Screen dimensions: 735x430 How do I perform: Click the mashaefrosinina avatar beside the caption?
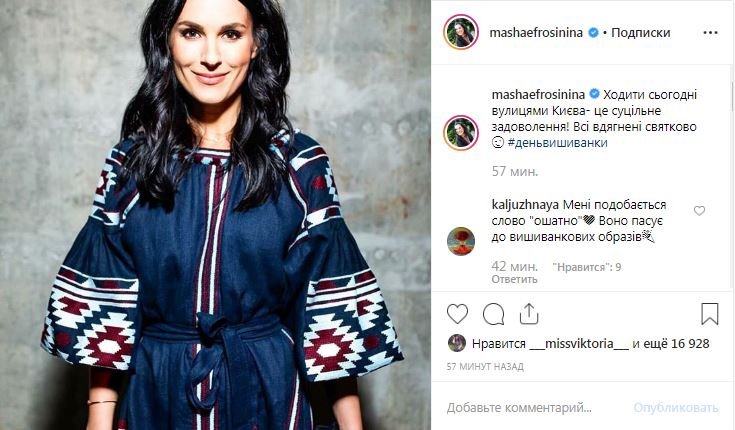point(461,132)
